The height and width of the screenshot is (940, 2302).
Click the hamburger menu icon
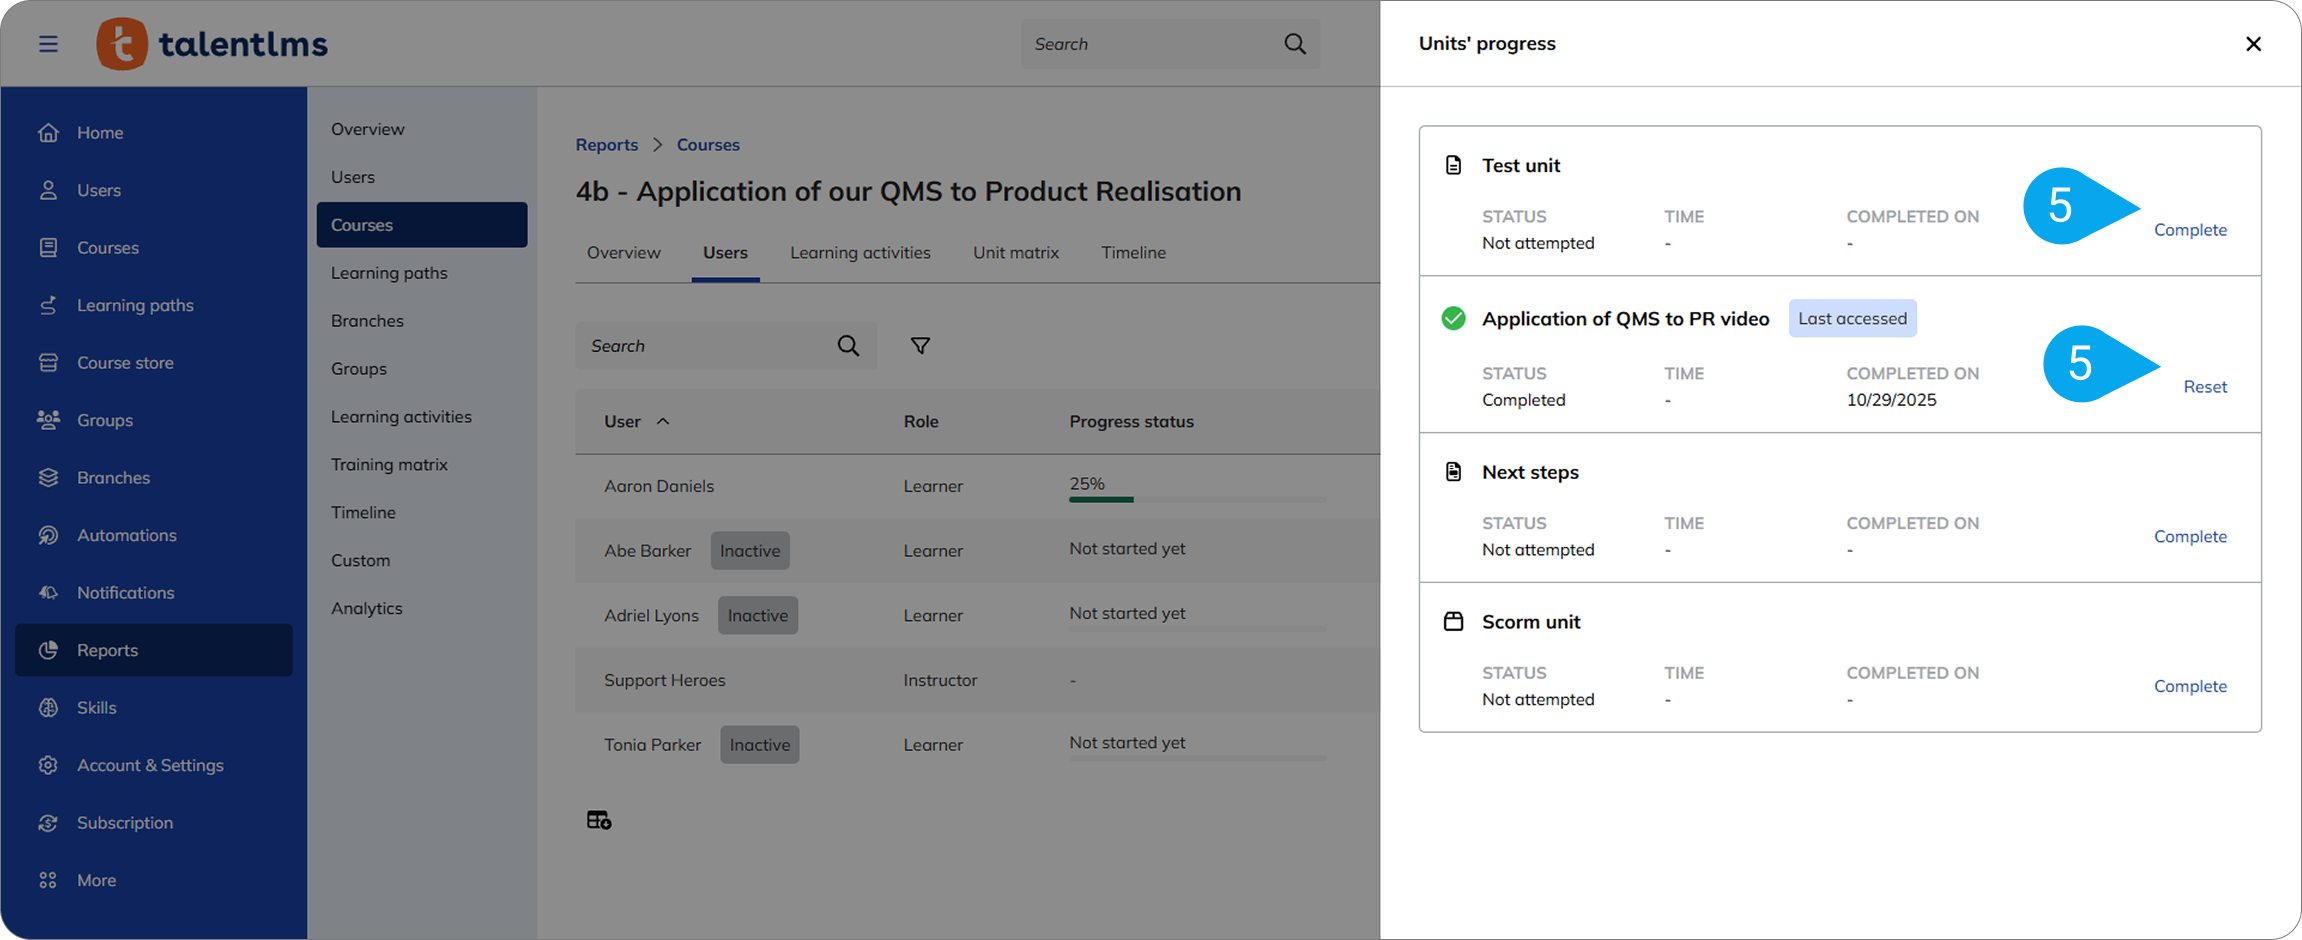tap(48, 44)
